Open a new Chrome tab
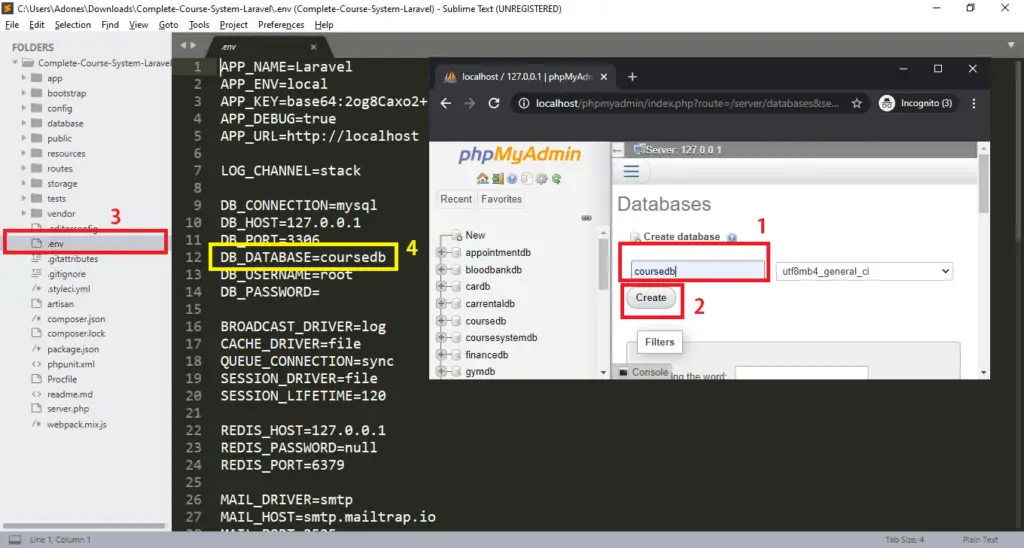Image resolution: width=1024 pixels, height=548 pixels. (x=632, y=76)
